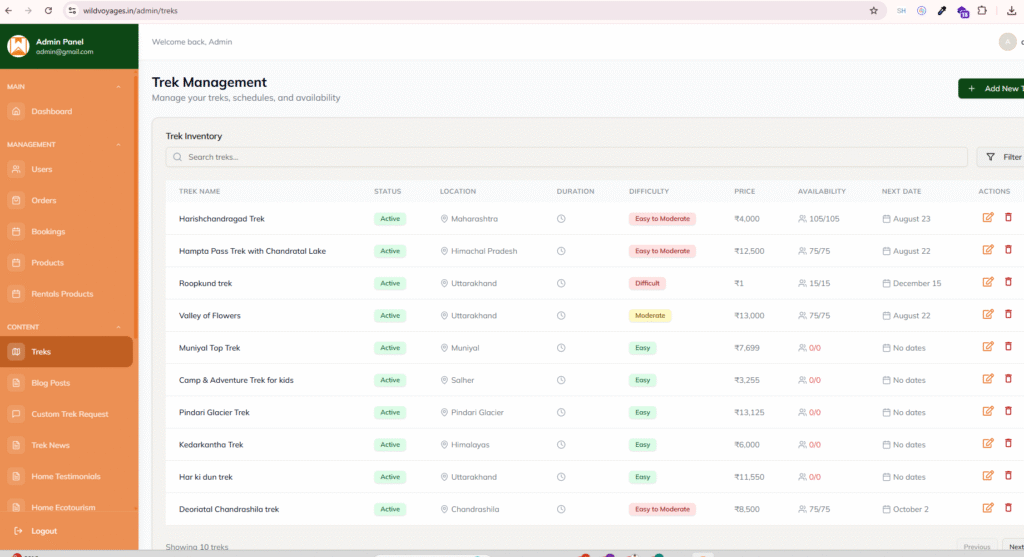The image size is (1024, 557).
Task: Delete the Harishchandragad Trek entry
Action: [1008, 217]
